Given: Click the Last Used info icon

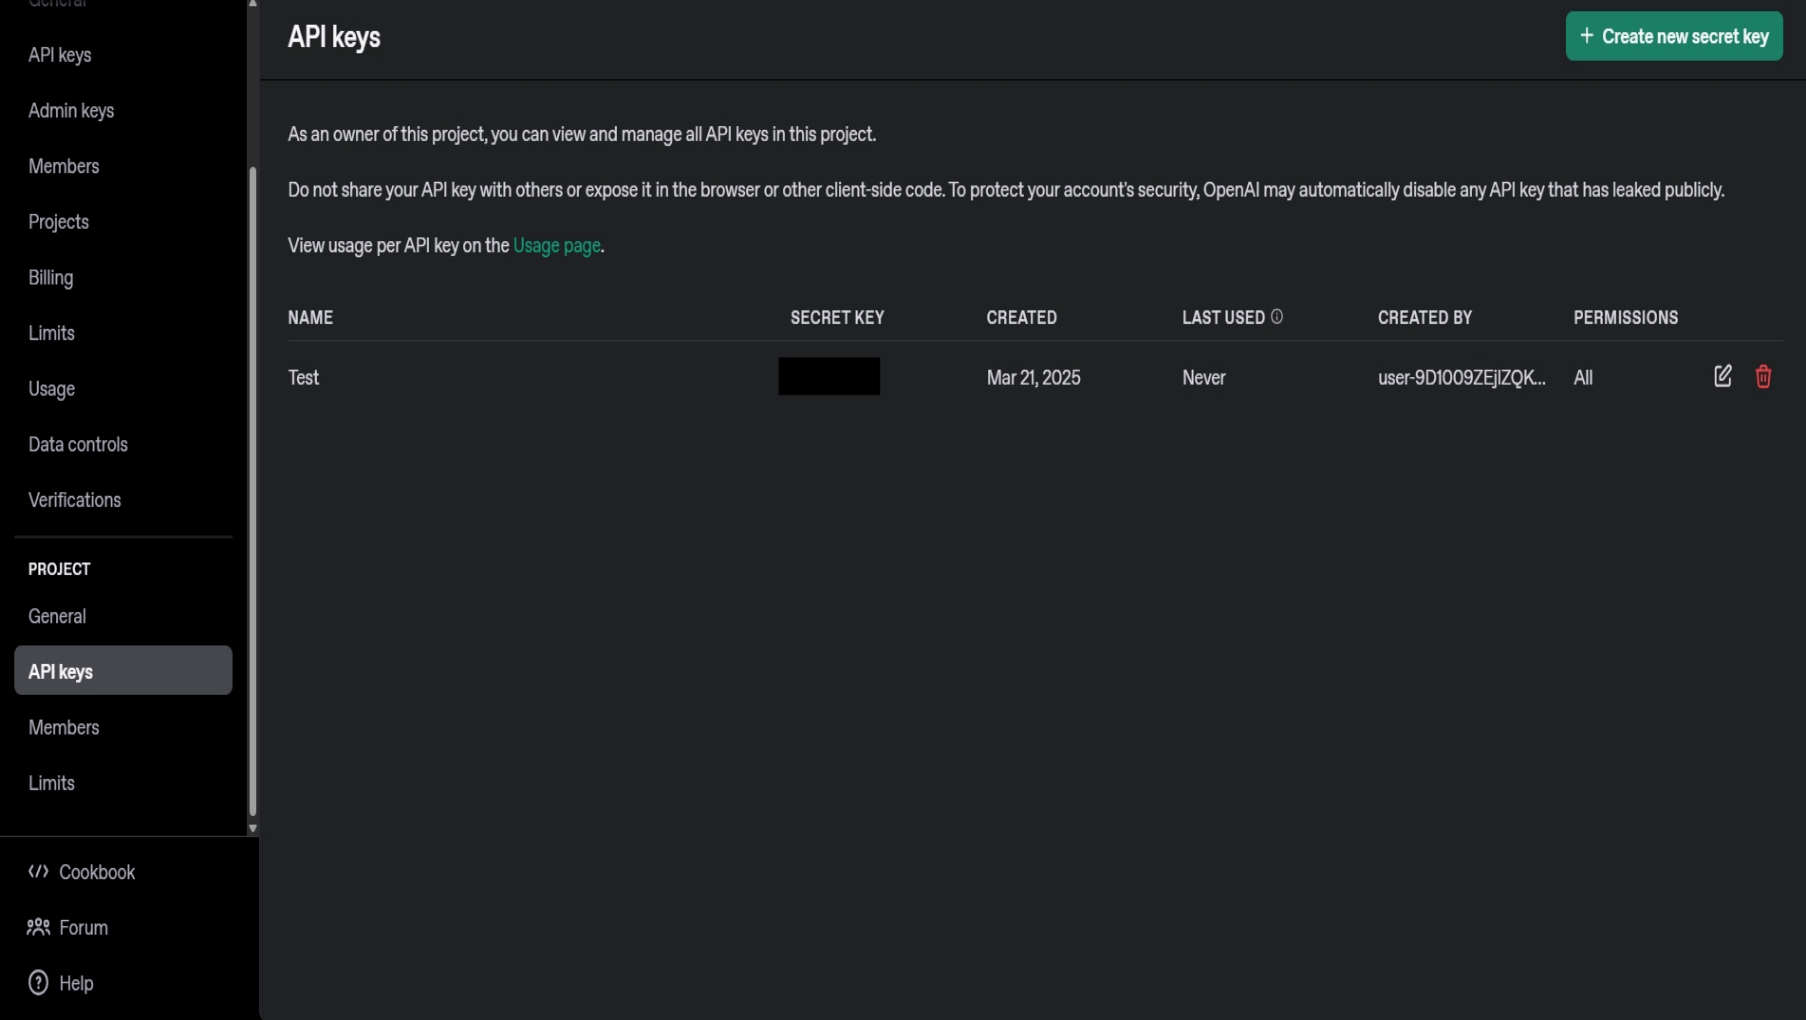Looking at the screenshot, I should (x=1276, y=317).
